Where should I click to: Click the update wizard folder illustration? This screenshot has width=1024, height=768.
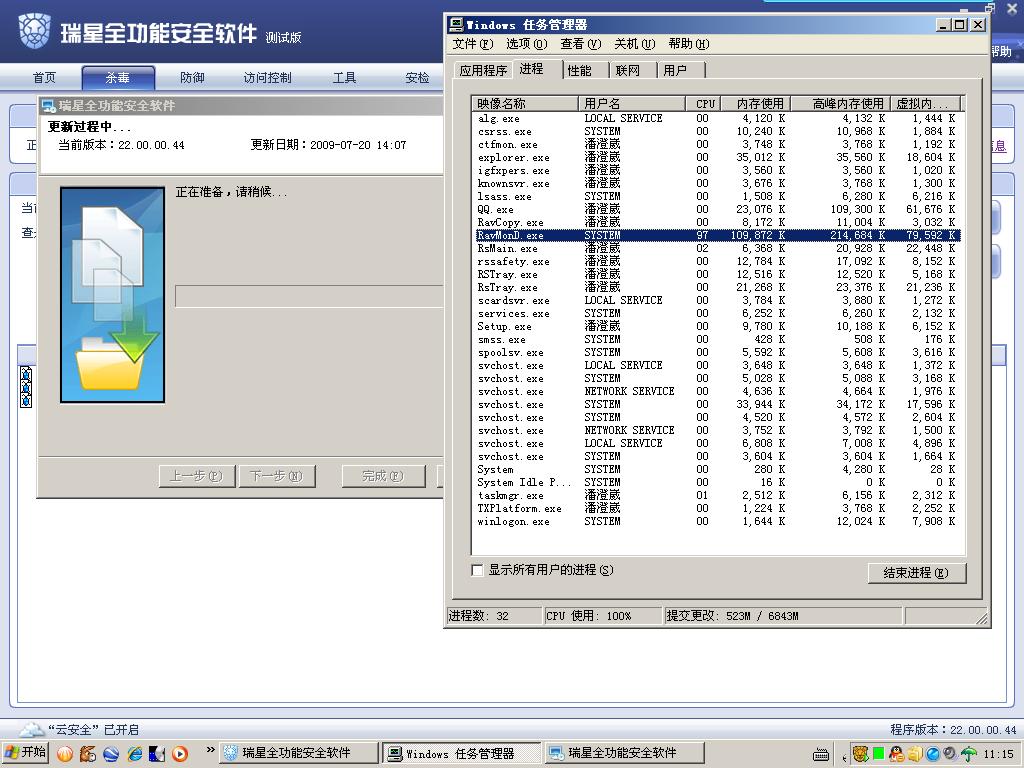point(112,295)
